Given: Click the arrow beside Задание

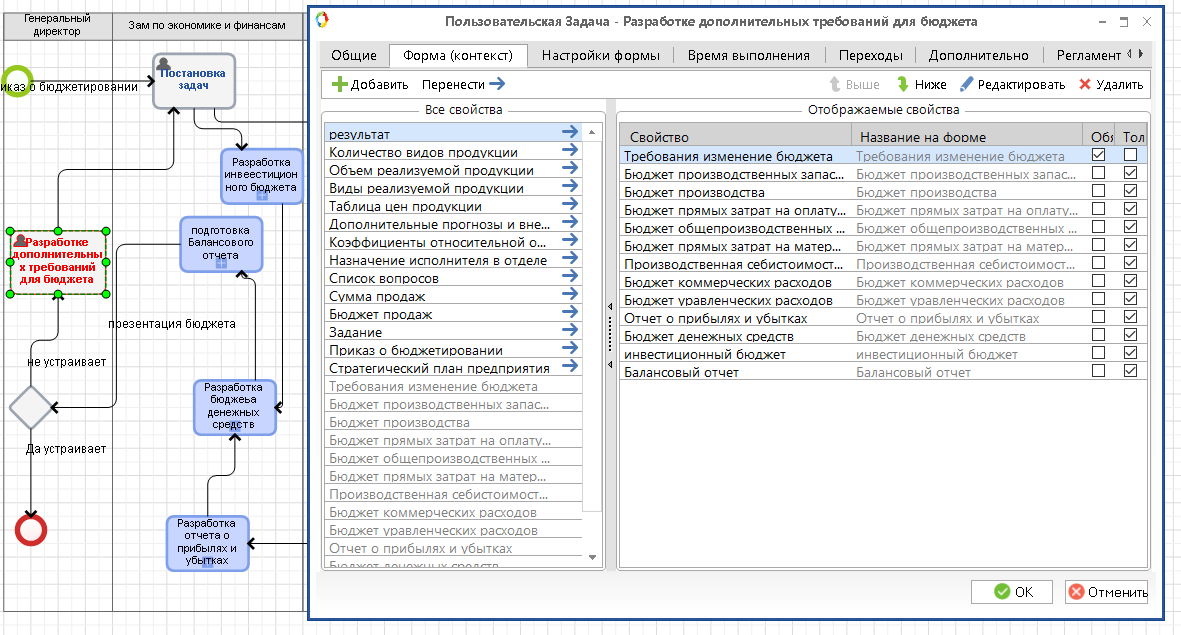Looking at the screenshot, I should (x=570, y=331).
